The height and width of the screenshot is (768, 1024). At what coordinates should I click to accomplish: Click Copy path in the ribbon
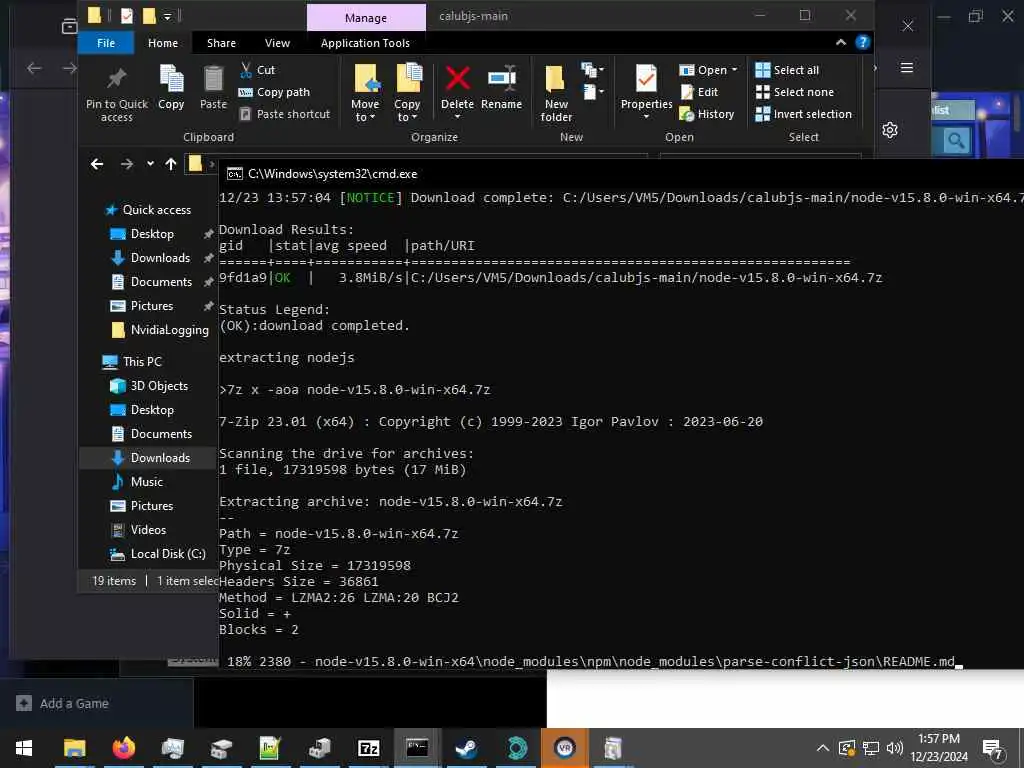click(274, 92)
